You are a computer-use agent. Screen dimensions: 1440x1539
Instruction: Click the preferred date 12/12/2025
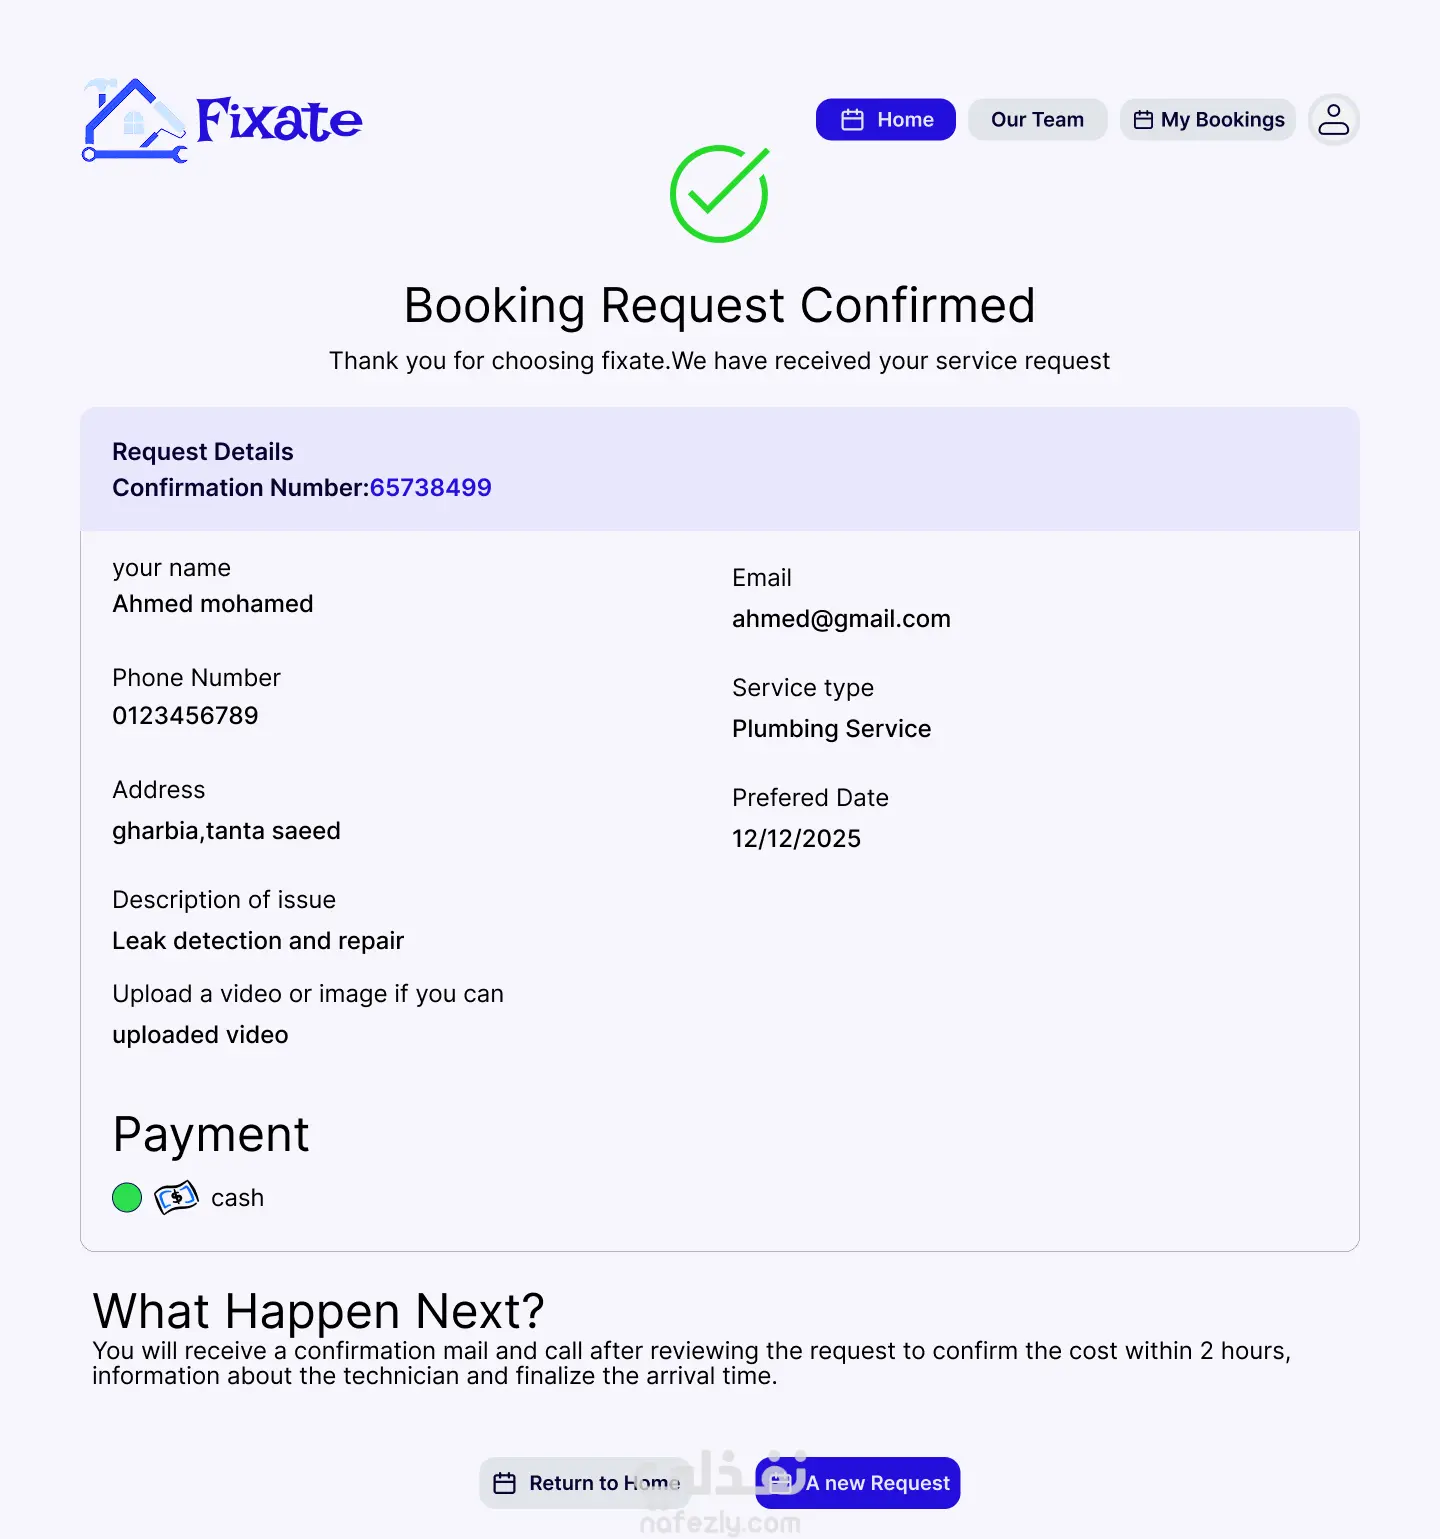pos(796,839)
